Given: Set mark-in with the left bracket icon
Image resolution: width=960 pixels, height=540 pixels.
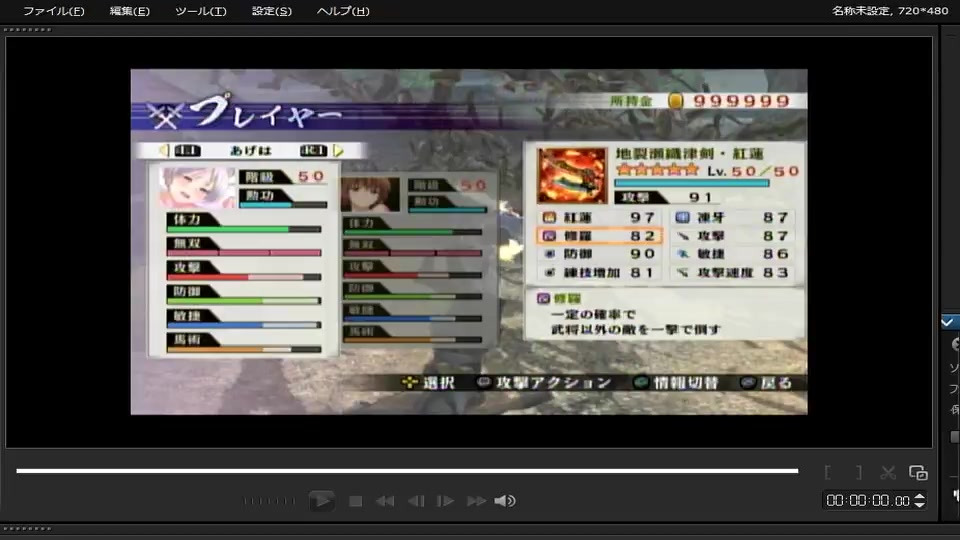Looking at the screenshot, I should 828,472.
